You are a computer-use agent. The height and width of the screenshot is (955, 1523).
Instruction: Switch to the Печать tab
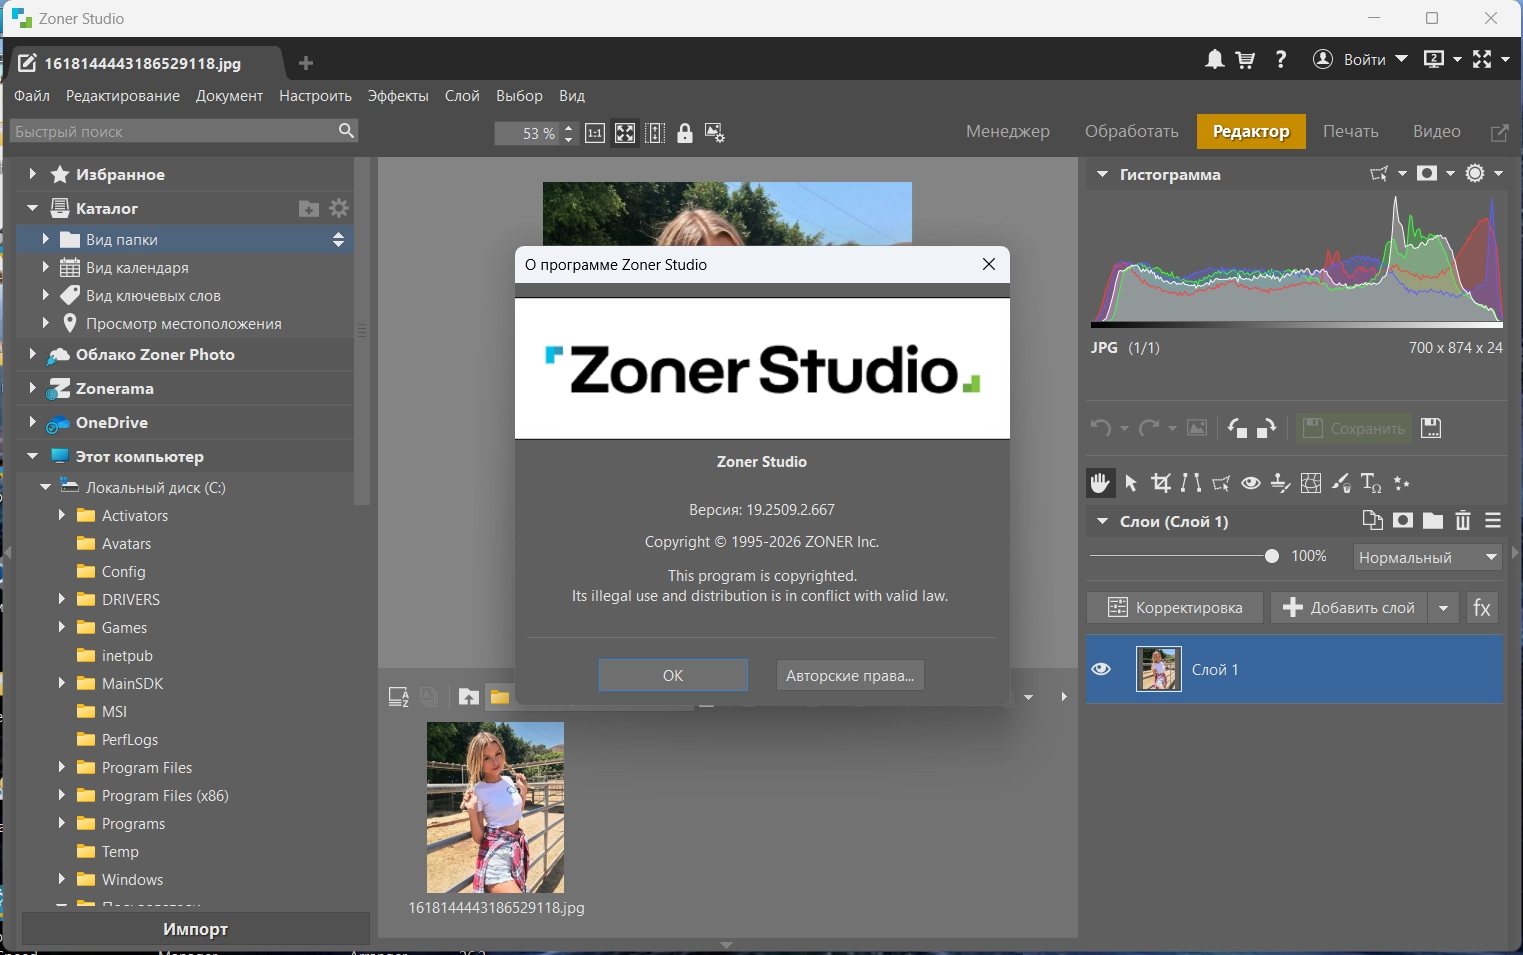click(x=1351, y=132)
